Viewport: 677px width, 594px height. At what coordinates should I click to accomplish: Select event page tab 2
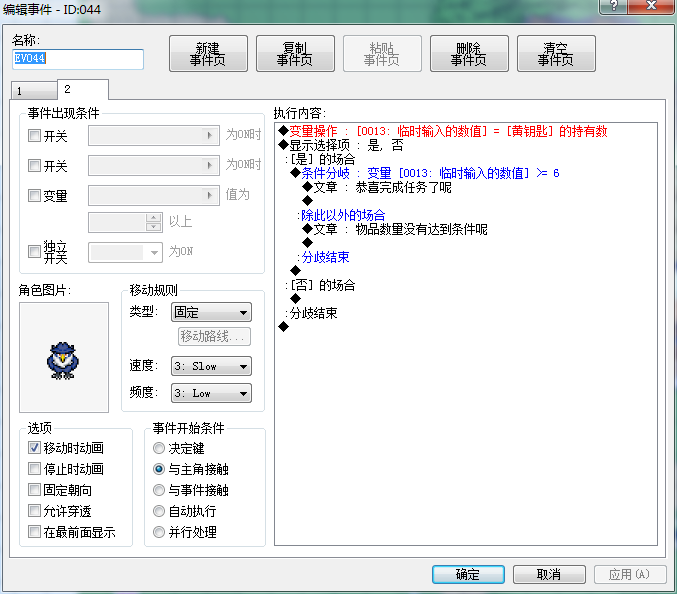pyautogui.click(x=82, y=89)
